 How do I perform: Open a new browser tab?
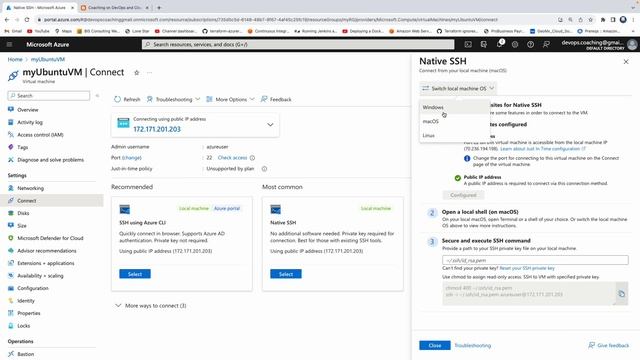point(159,7)
